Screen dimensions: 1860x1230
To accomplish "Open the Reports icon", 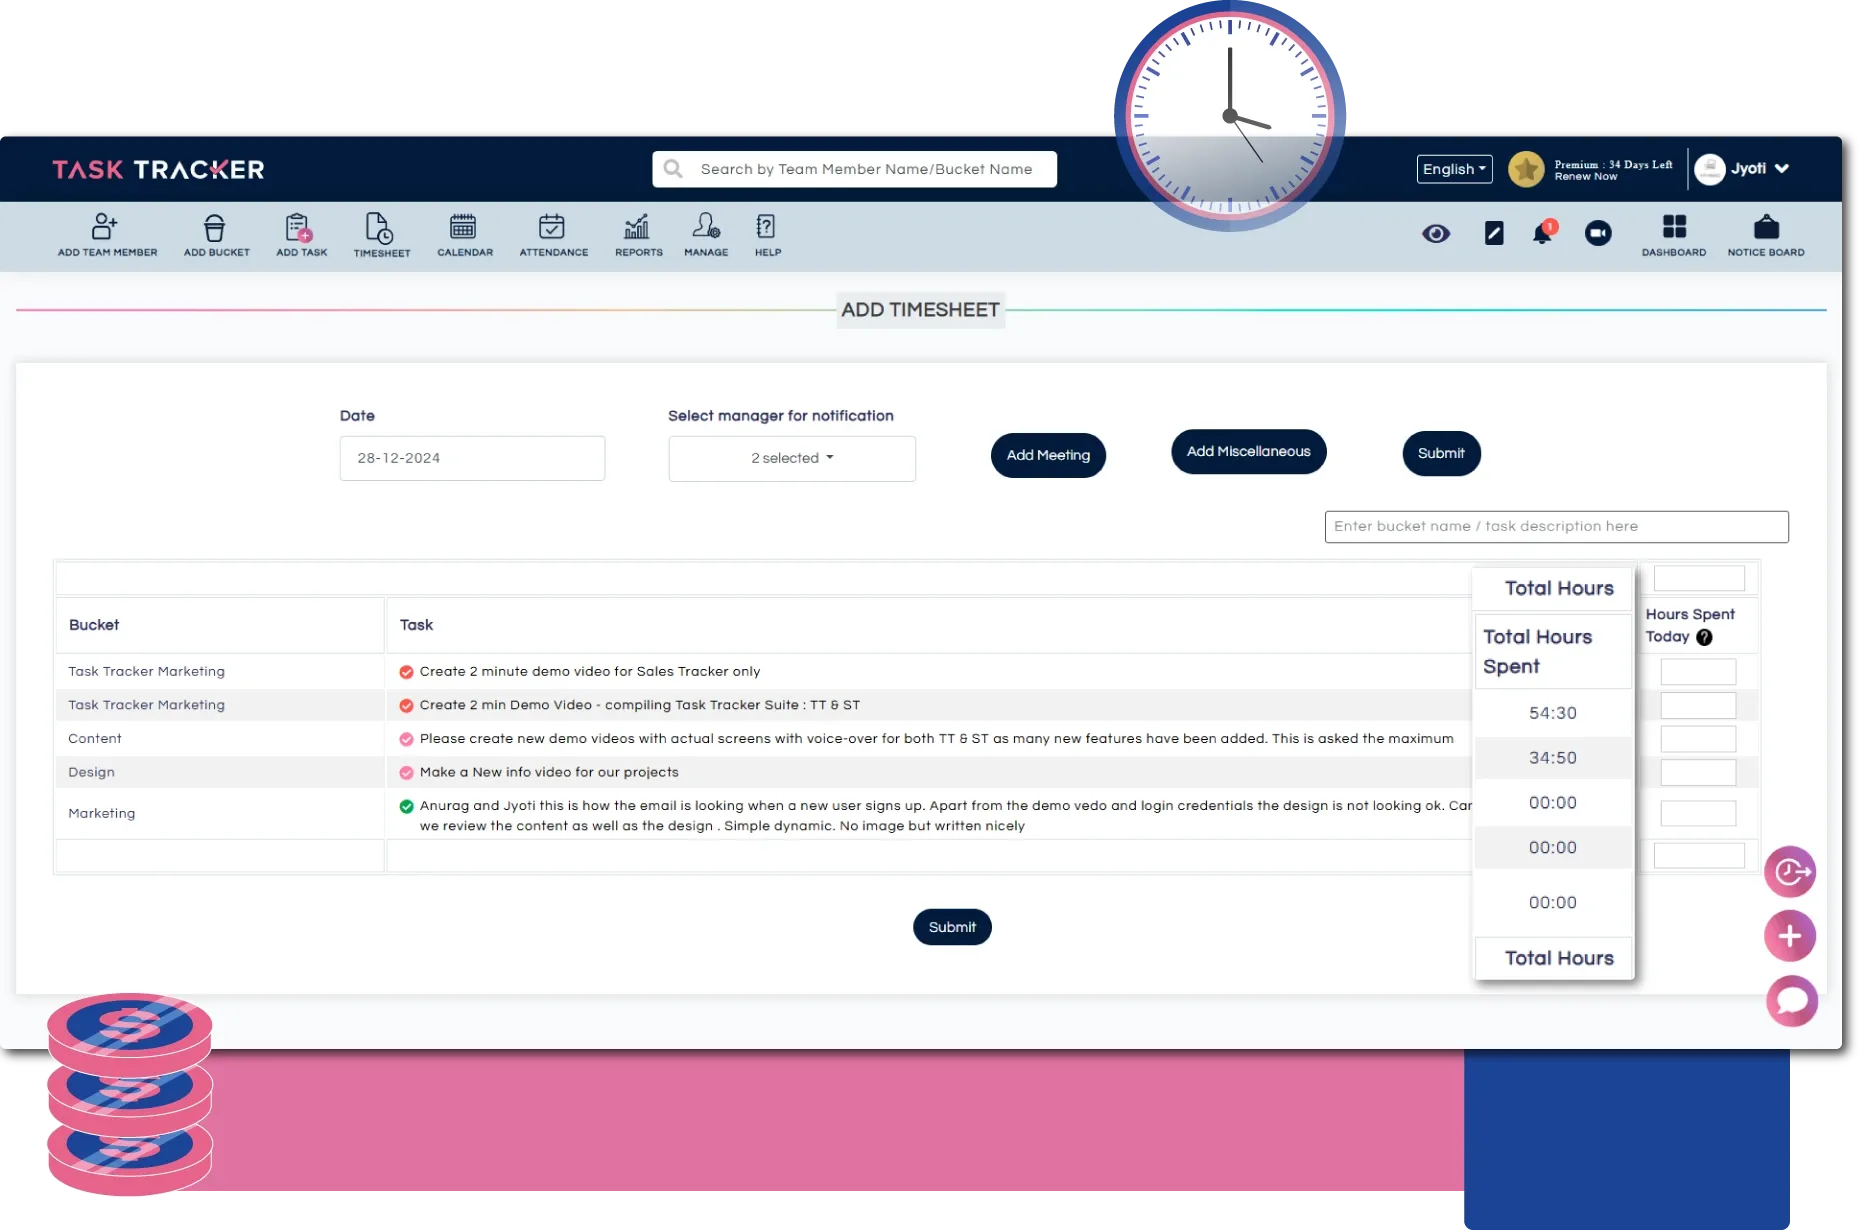I will pyautogui.click(x=638, y=236).
